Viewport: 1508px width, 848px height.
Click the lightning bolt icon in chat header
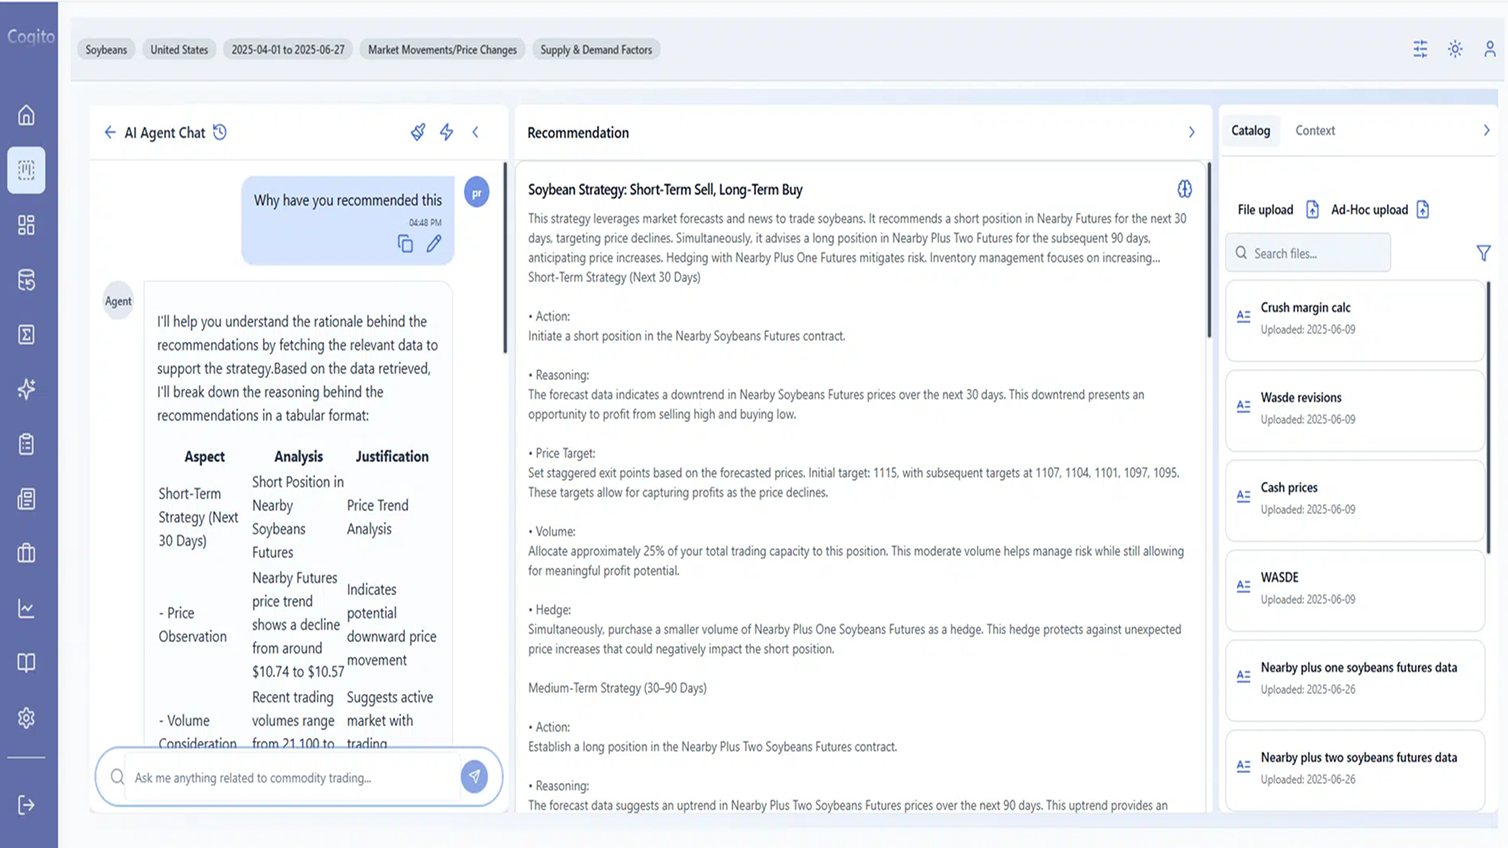click(447, 132)
